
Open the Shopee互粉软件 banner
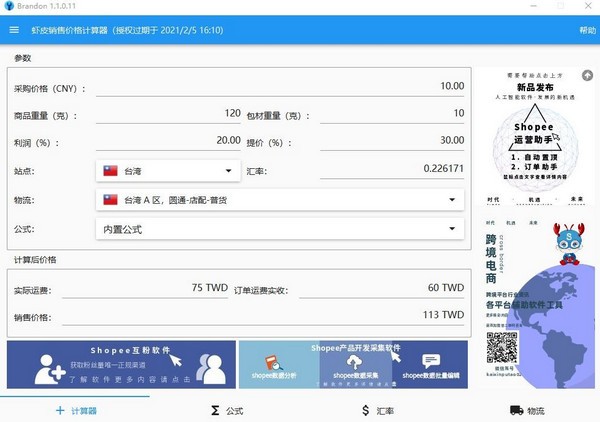click(x=121, y=365)
